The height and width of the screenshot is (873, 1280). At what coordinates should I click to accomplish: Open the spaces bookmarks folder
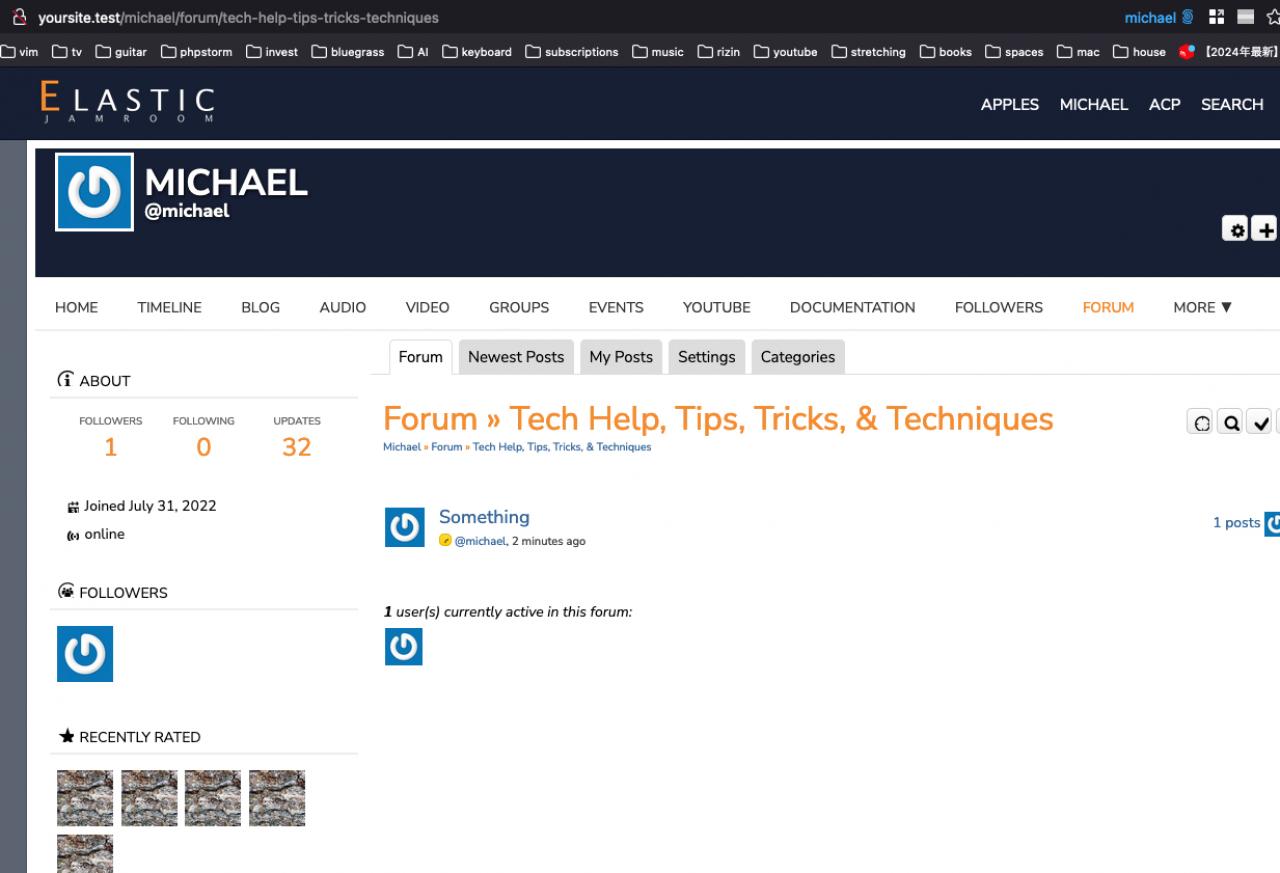pyautogui.click(x=1014, y=52)
